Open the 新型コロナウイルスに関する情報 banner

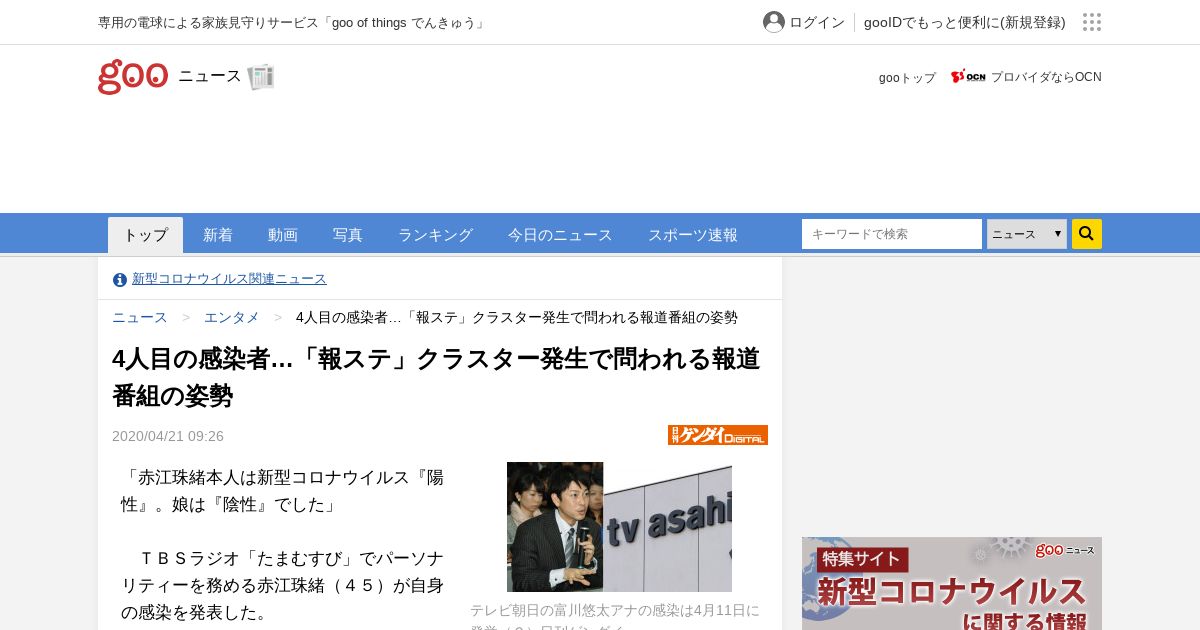point(952,584)
